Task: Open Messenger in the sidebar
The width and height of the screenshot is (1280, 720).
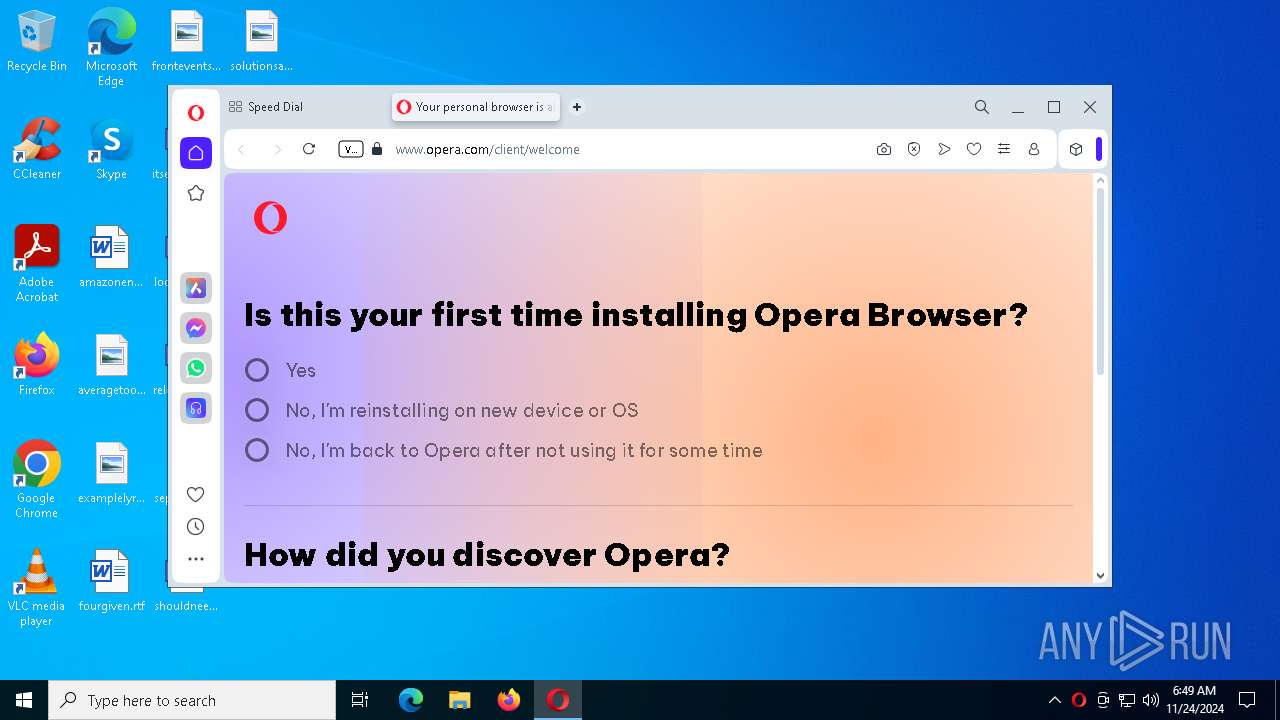Action: click(196, 328)
